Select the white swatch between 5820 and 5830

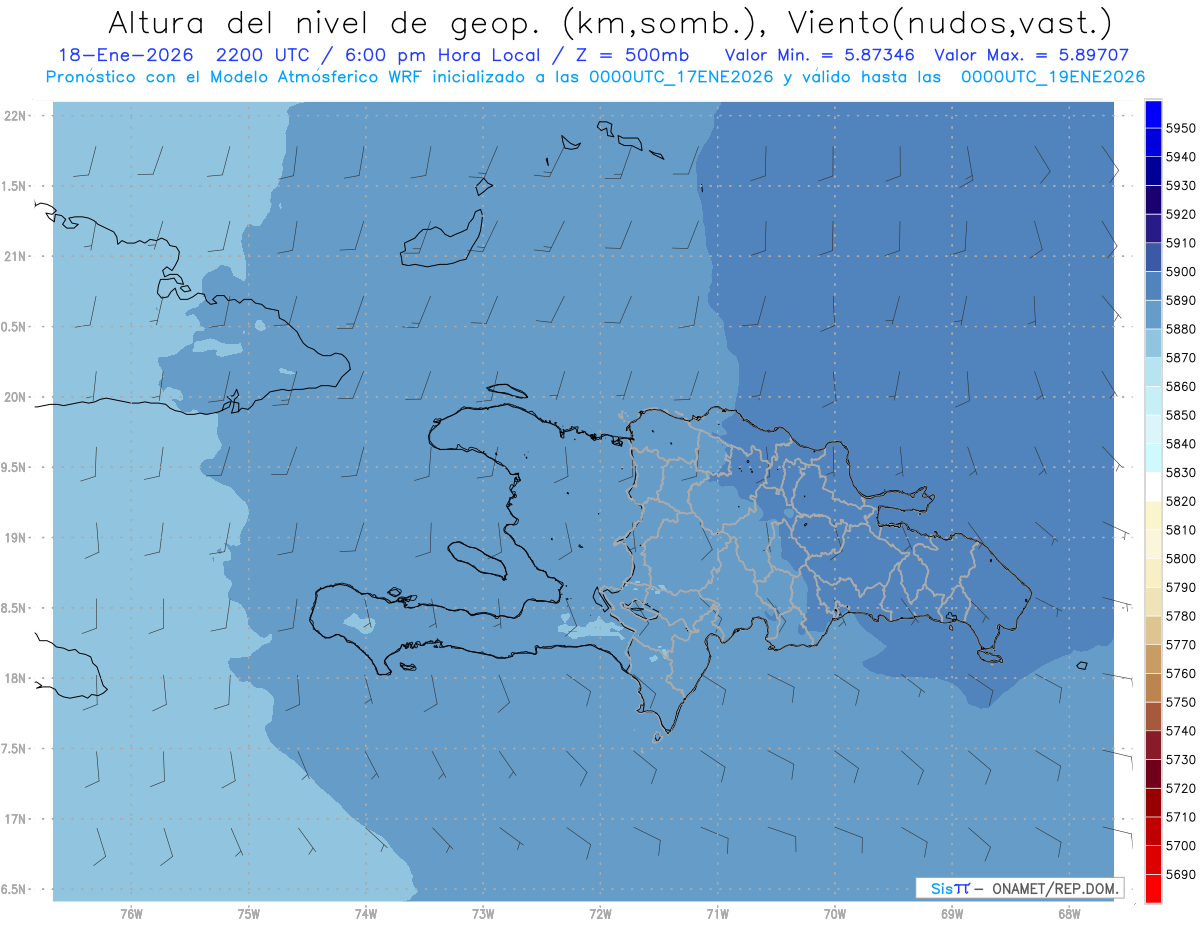[1153, 487]
